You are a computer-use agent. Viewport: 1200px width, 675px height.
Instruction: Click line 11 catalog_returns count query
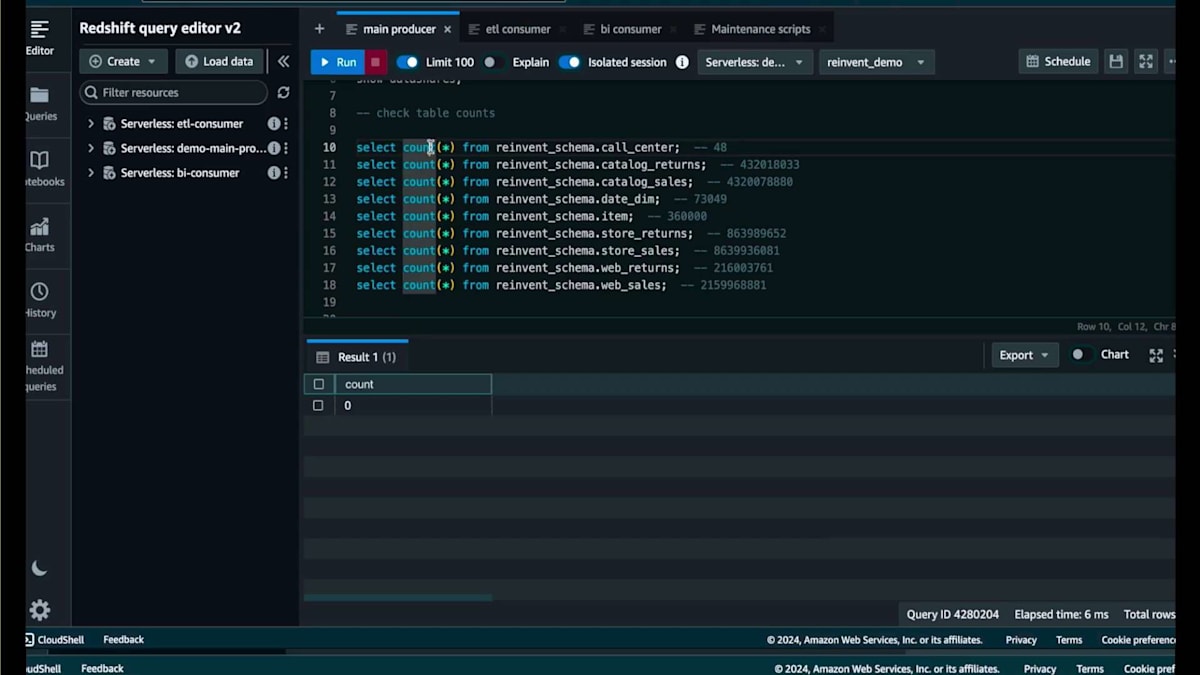pyautogui.click(x=577, y=165)
